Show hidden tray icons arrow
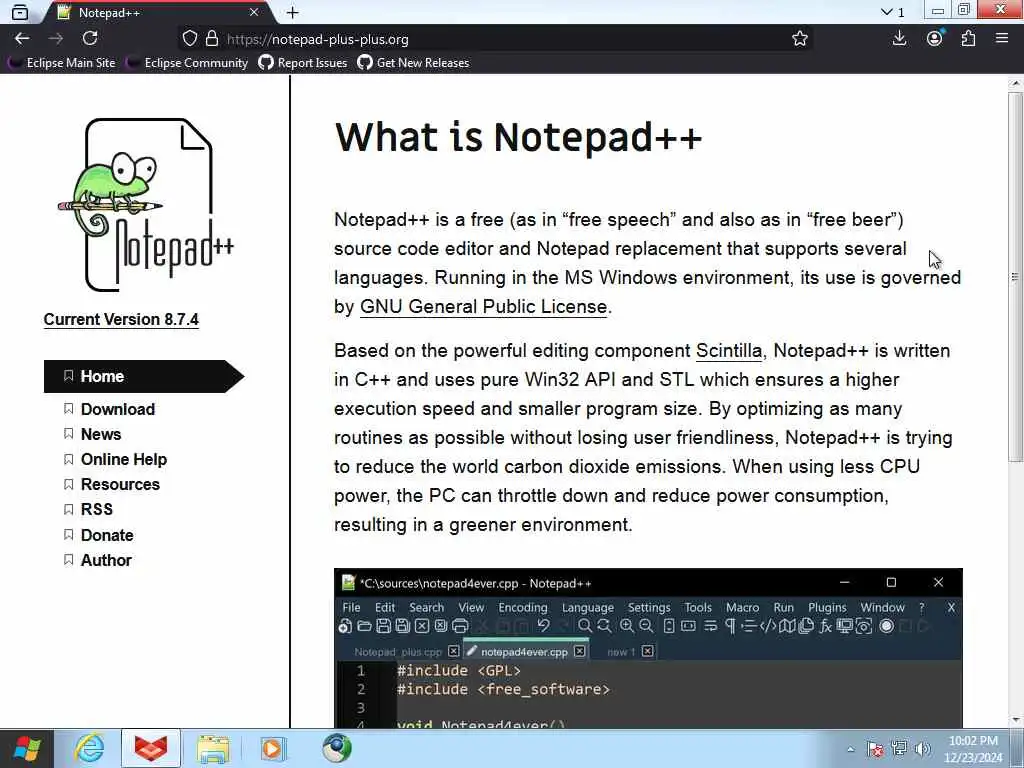This screenshot has width=1024, height=768. click(850, 749)
